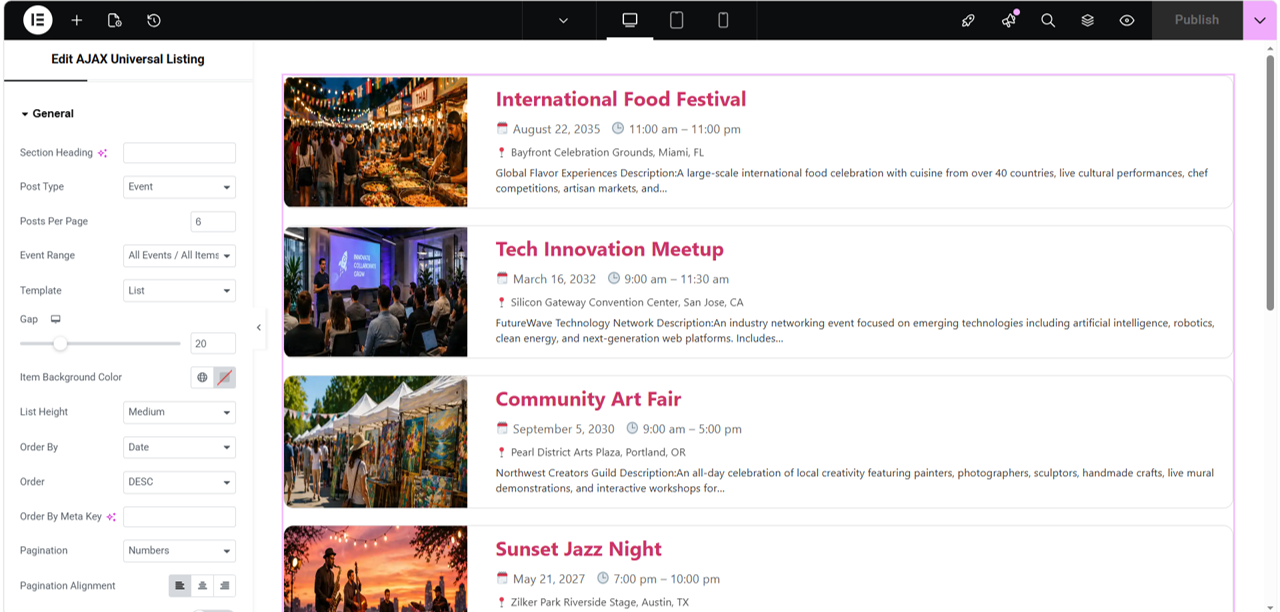
Task: Open the Pagination dropdown showing Numbers
Action: click(180, 551)
